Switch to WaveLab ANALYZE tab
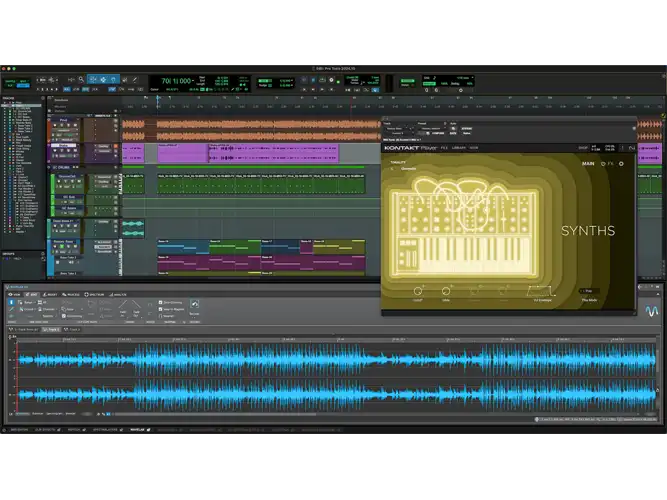Image resolution: width=667 pixels, height=500 pixels. 118,294
